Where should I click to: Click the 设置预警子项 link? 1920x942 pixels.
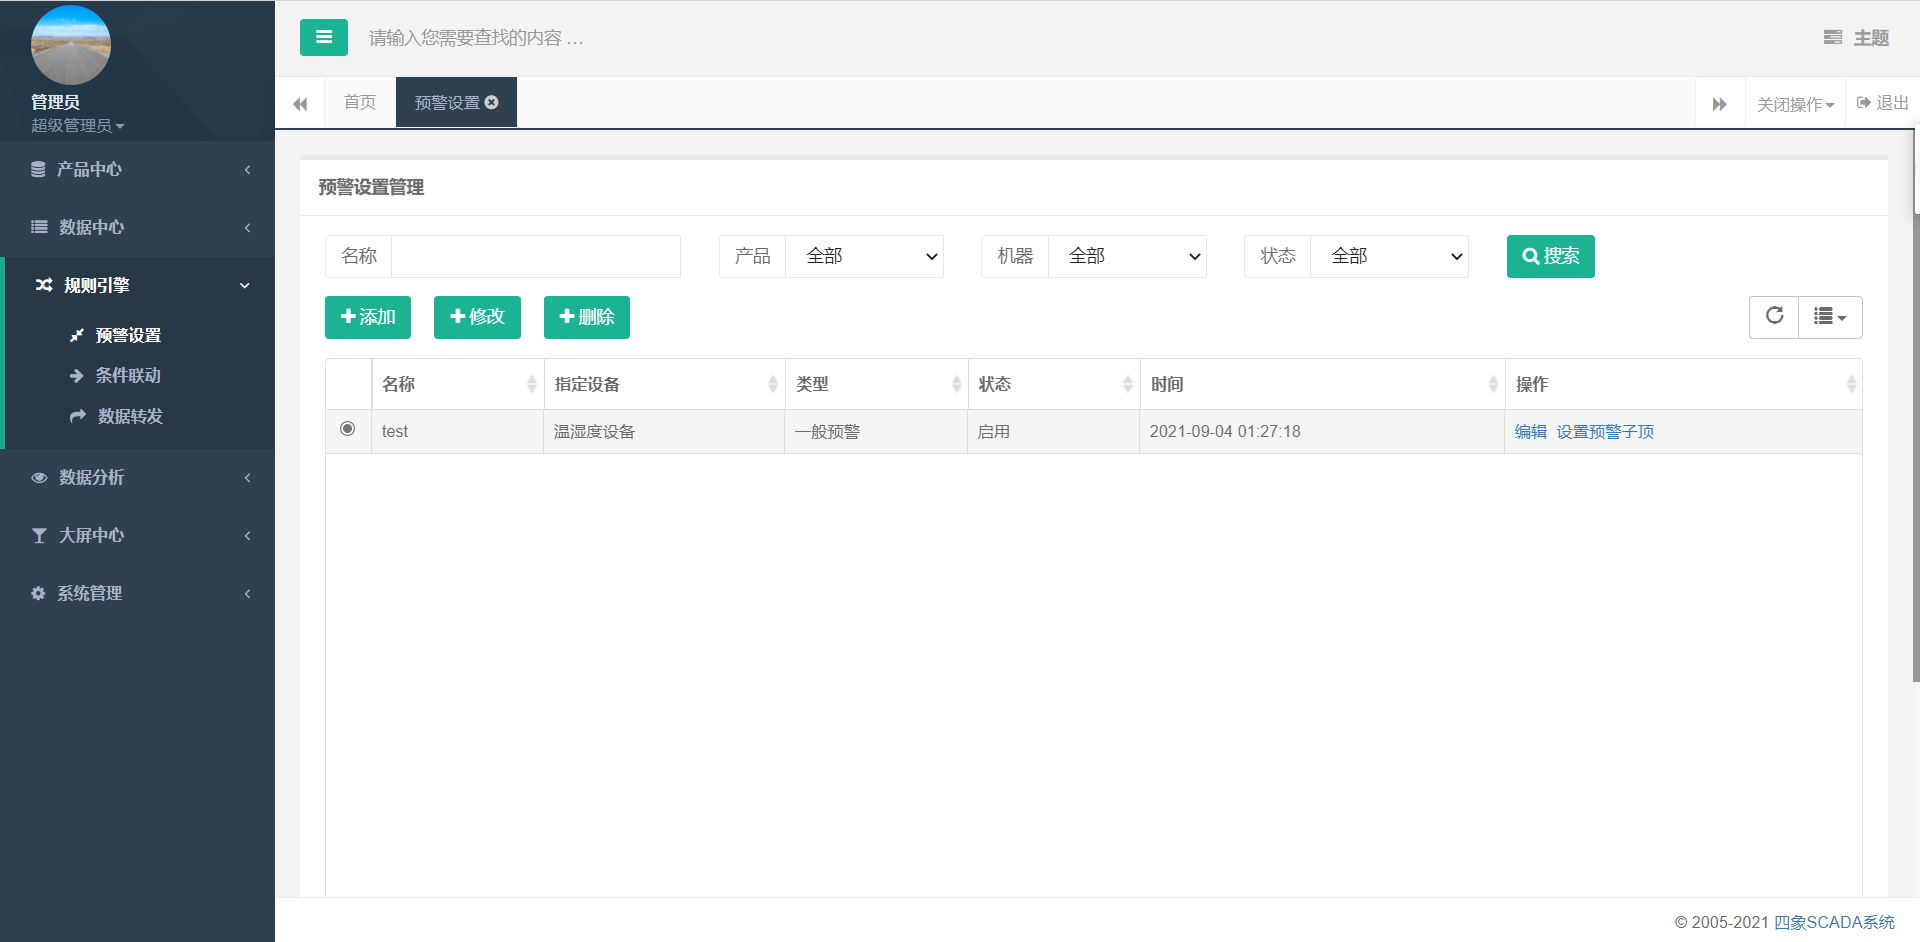coord(1604,432)
